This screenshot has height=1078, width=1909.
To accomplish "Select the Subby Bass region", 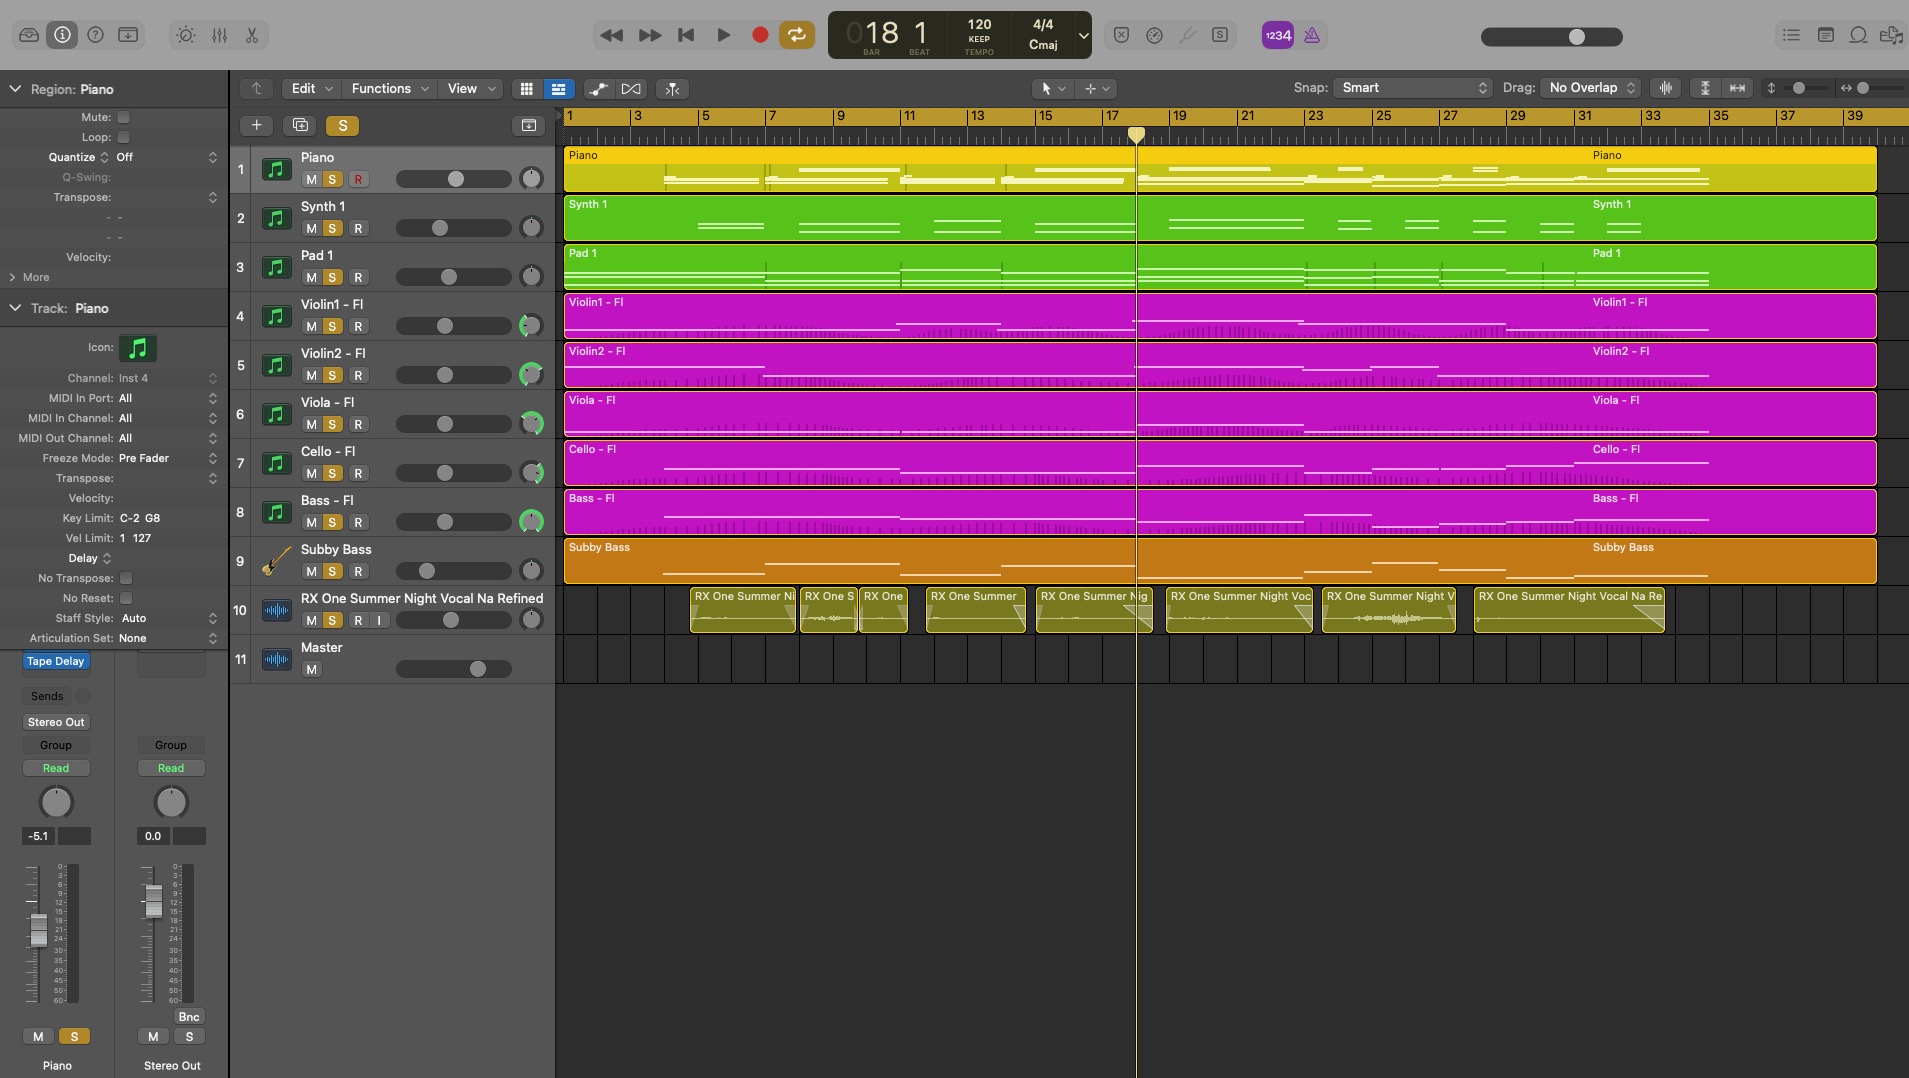I will click(x=1220, y=561).
